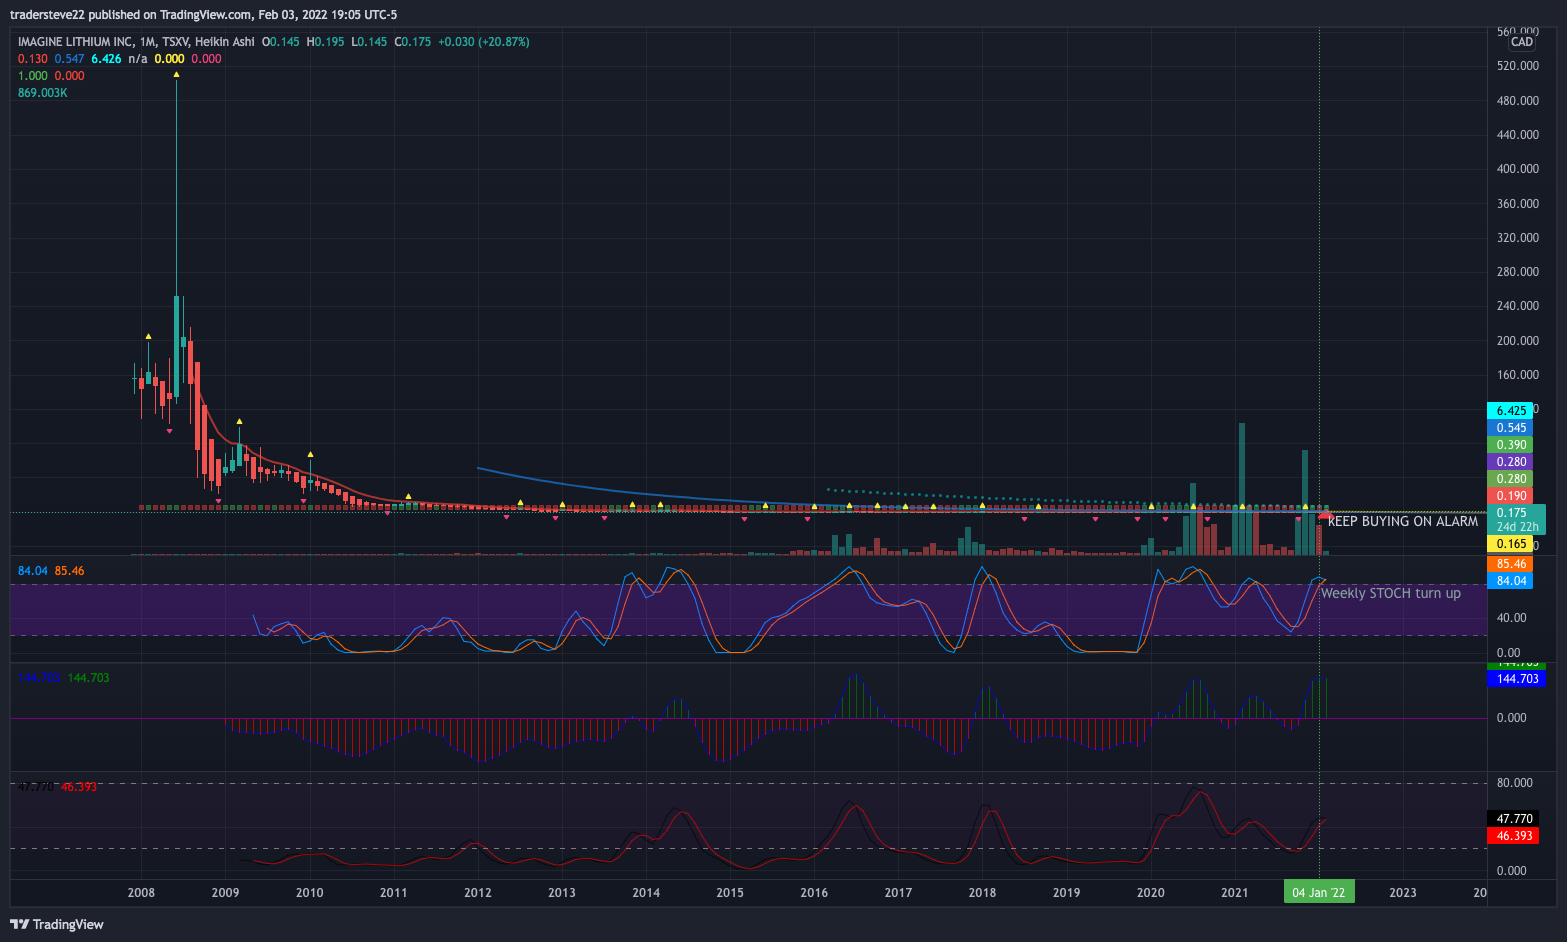Select the 0.280 purple price label
The image size is (1567, 942).
pos(1510,461)
